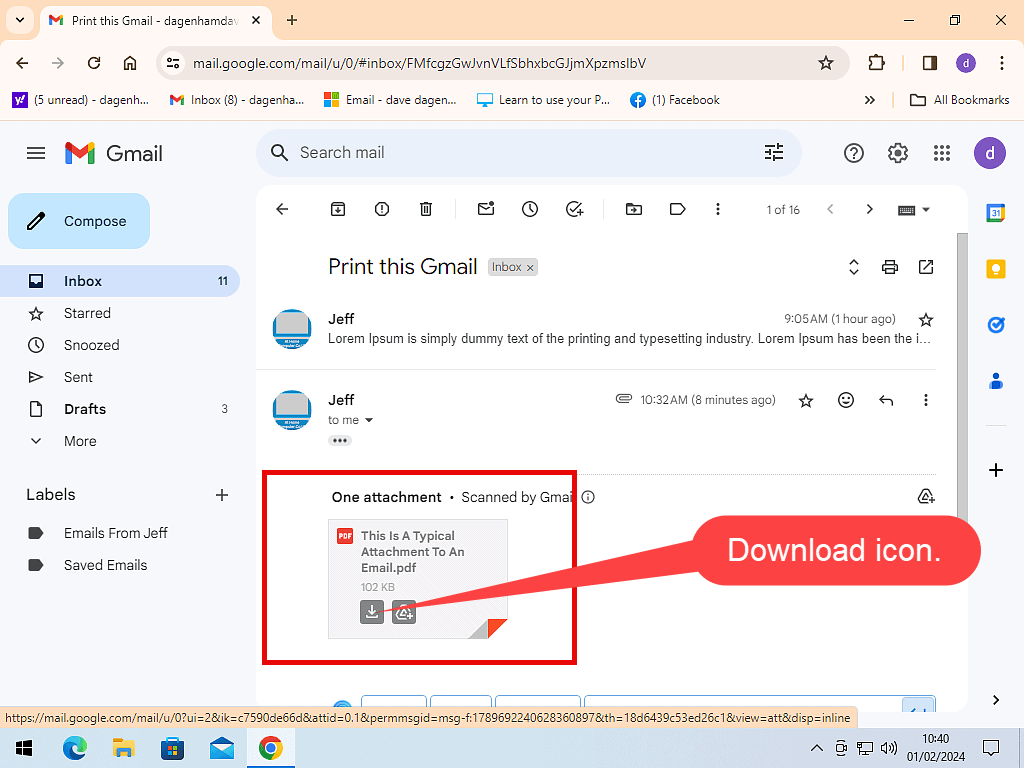
Task: Star Jeff's 10:32 AM message
Action: [806, 399]
